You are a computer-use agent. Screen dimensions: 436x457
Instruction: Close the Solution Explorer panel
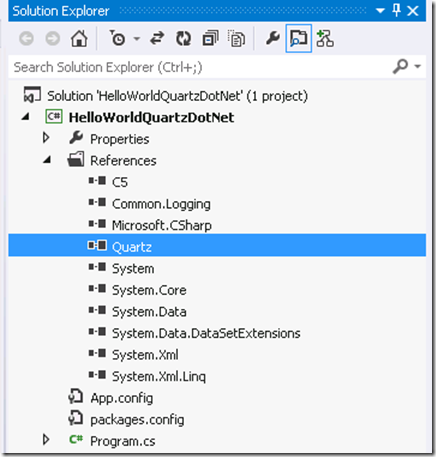click(x=413, y=11)
